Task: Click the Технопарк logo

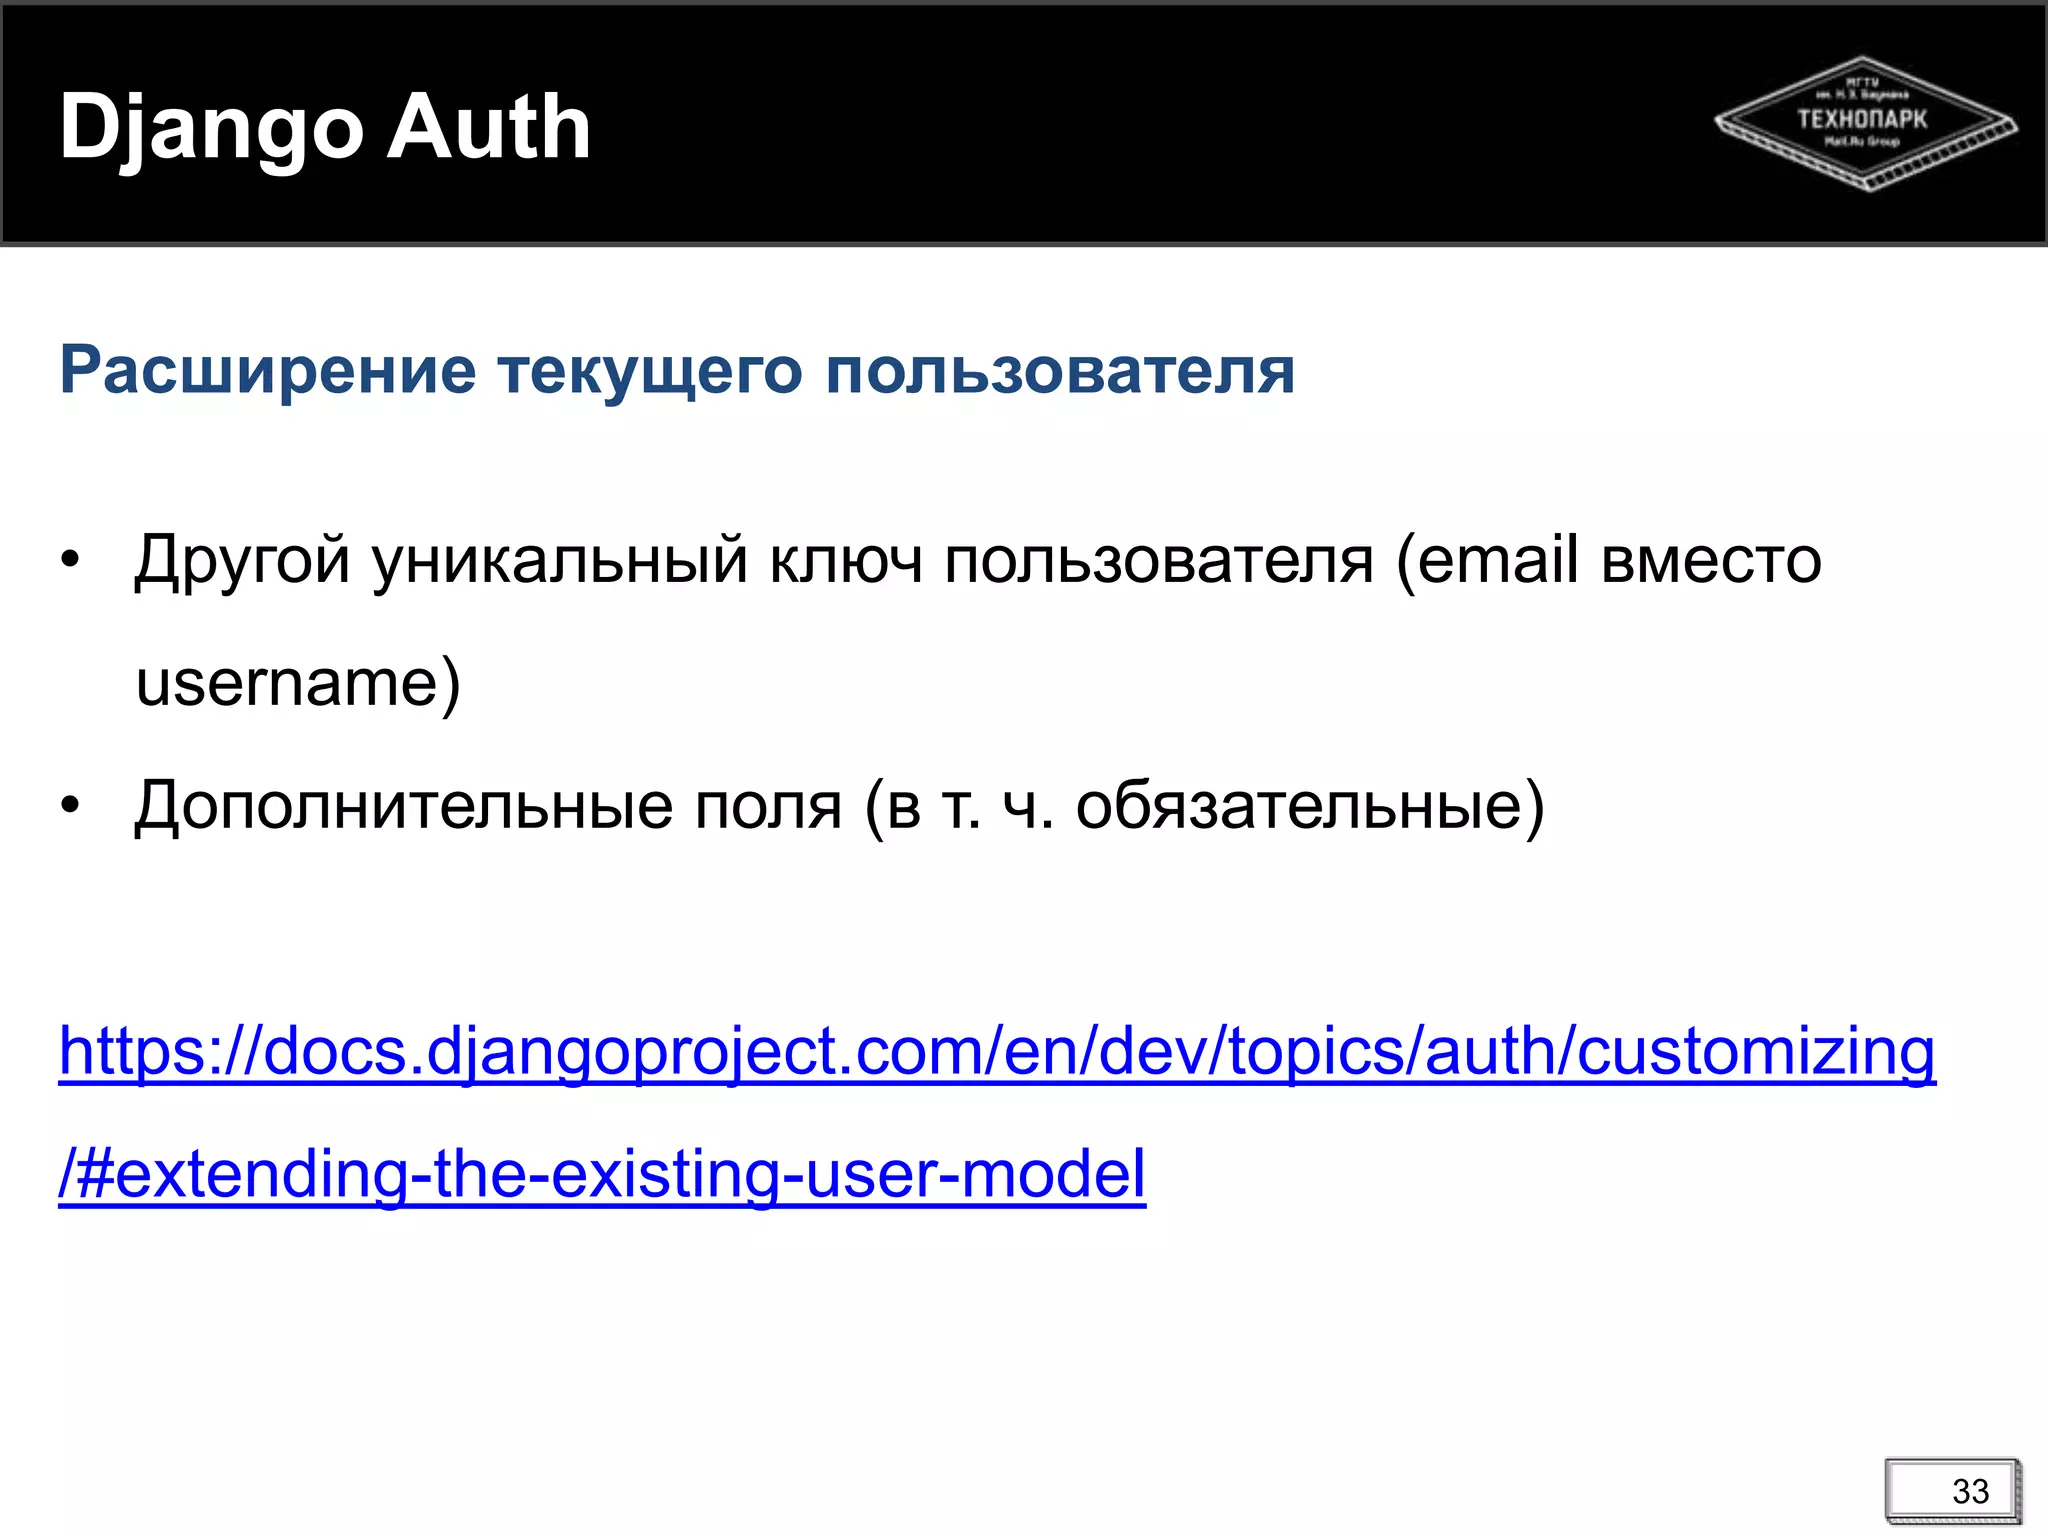Action: click(1865, 123)
